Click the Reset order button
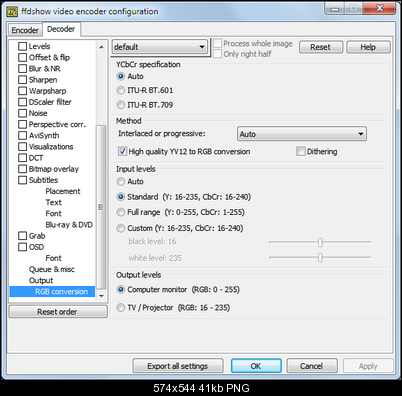 pos(58,312)
